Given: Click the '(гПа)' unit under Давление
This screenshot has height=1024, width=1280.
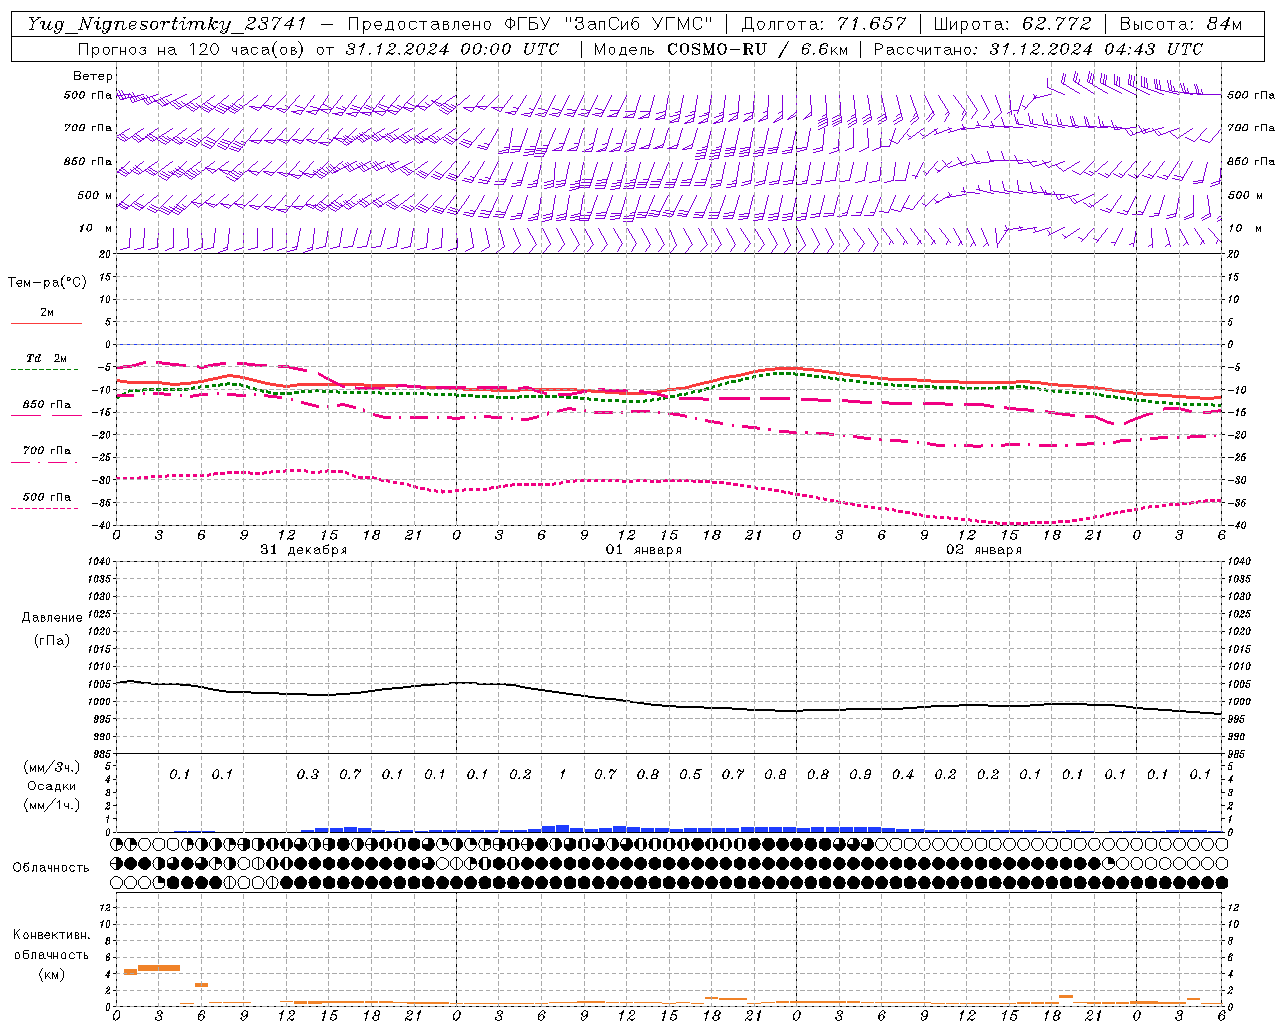Looking at the screenshot, I should (52, 640).
